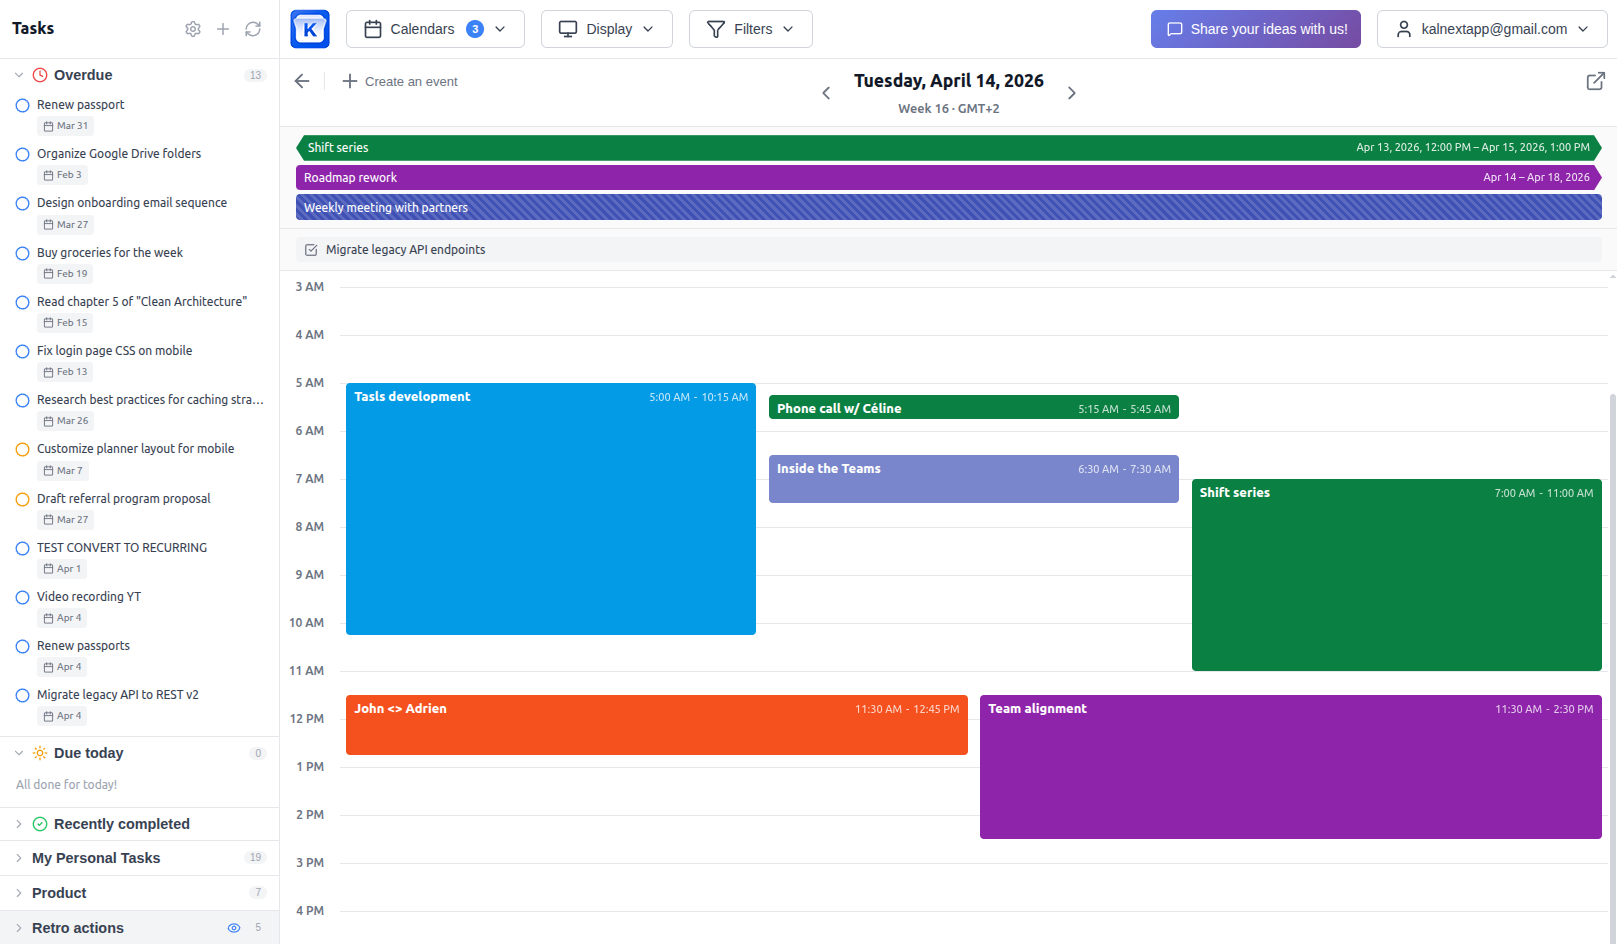Open calendar in external window icon
The height and width of the screenshot is (944, 1617).
pyautogui.click(x=1595, y=82)
